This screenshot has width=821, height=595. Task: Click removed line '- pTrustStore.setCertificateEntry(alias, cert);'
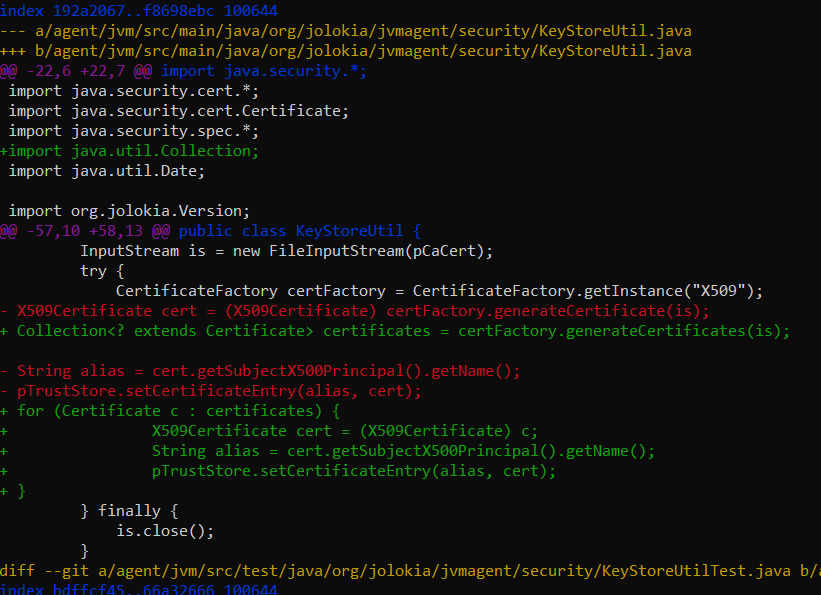click(x=210, y=391)
